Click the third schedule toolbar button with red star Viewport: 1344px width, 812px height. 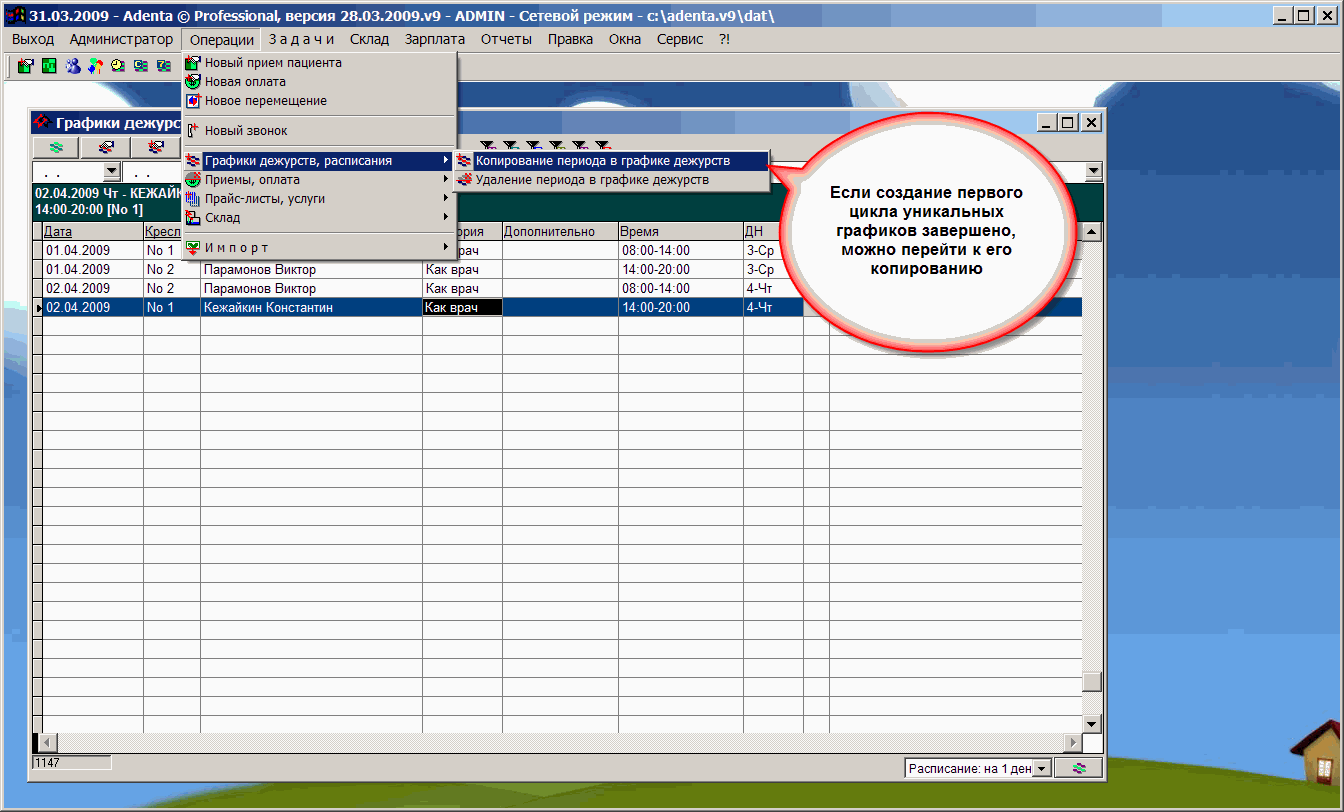point(155,147)
